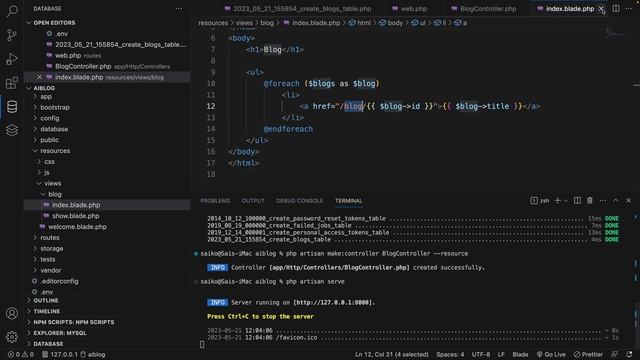Change language mode Blade

tap(520, 354)
